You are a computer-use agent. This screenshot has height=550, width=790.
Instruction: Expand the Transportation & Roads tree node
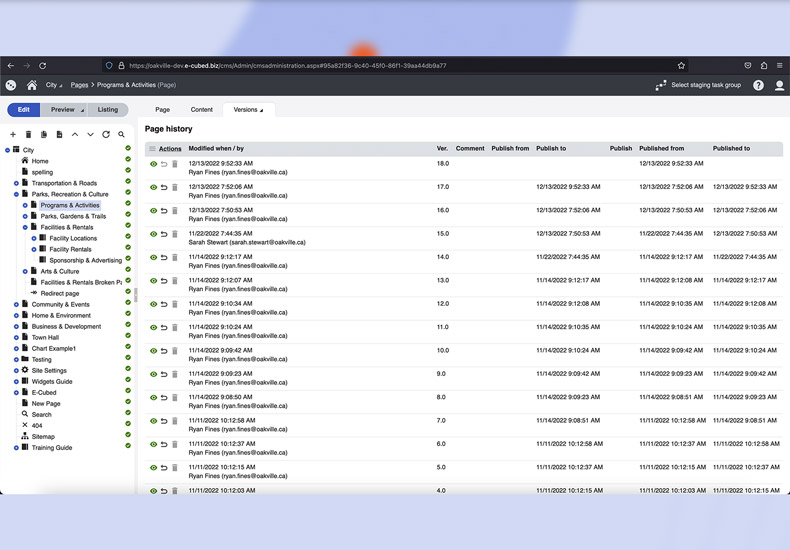point(16,183)
